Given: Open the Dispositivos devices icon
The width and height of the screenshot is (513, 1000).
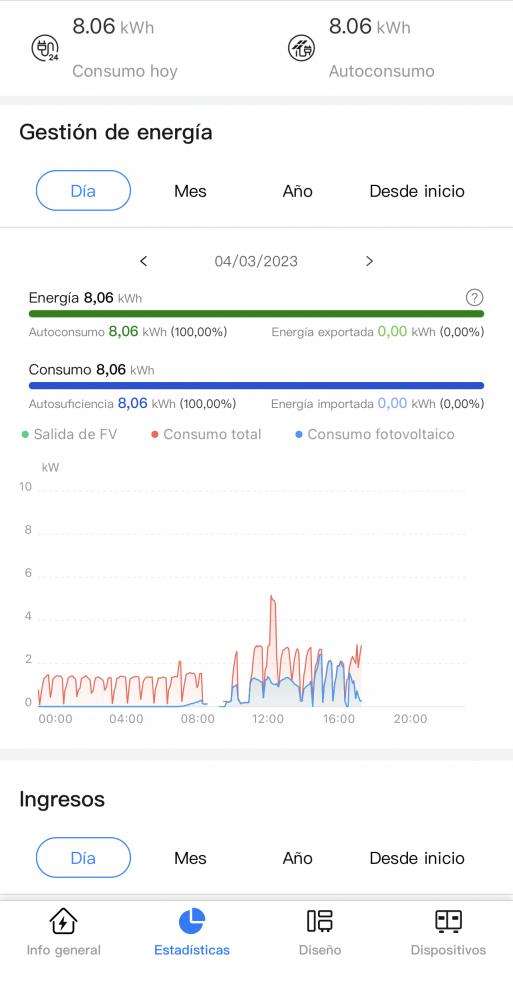Looking at the screenshot, I should point(448,921).
